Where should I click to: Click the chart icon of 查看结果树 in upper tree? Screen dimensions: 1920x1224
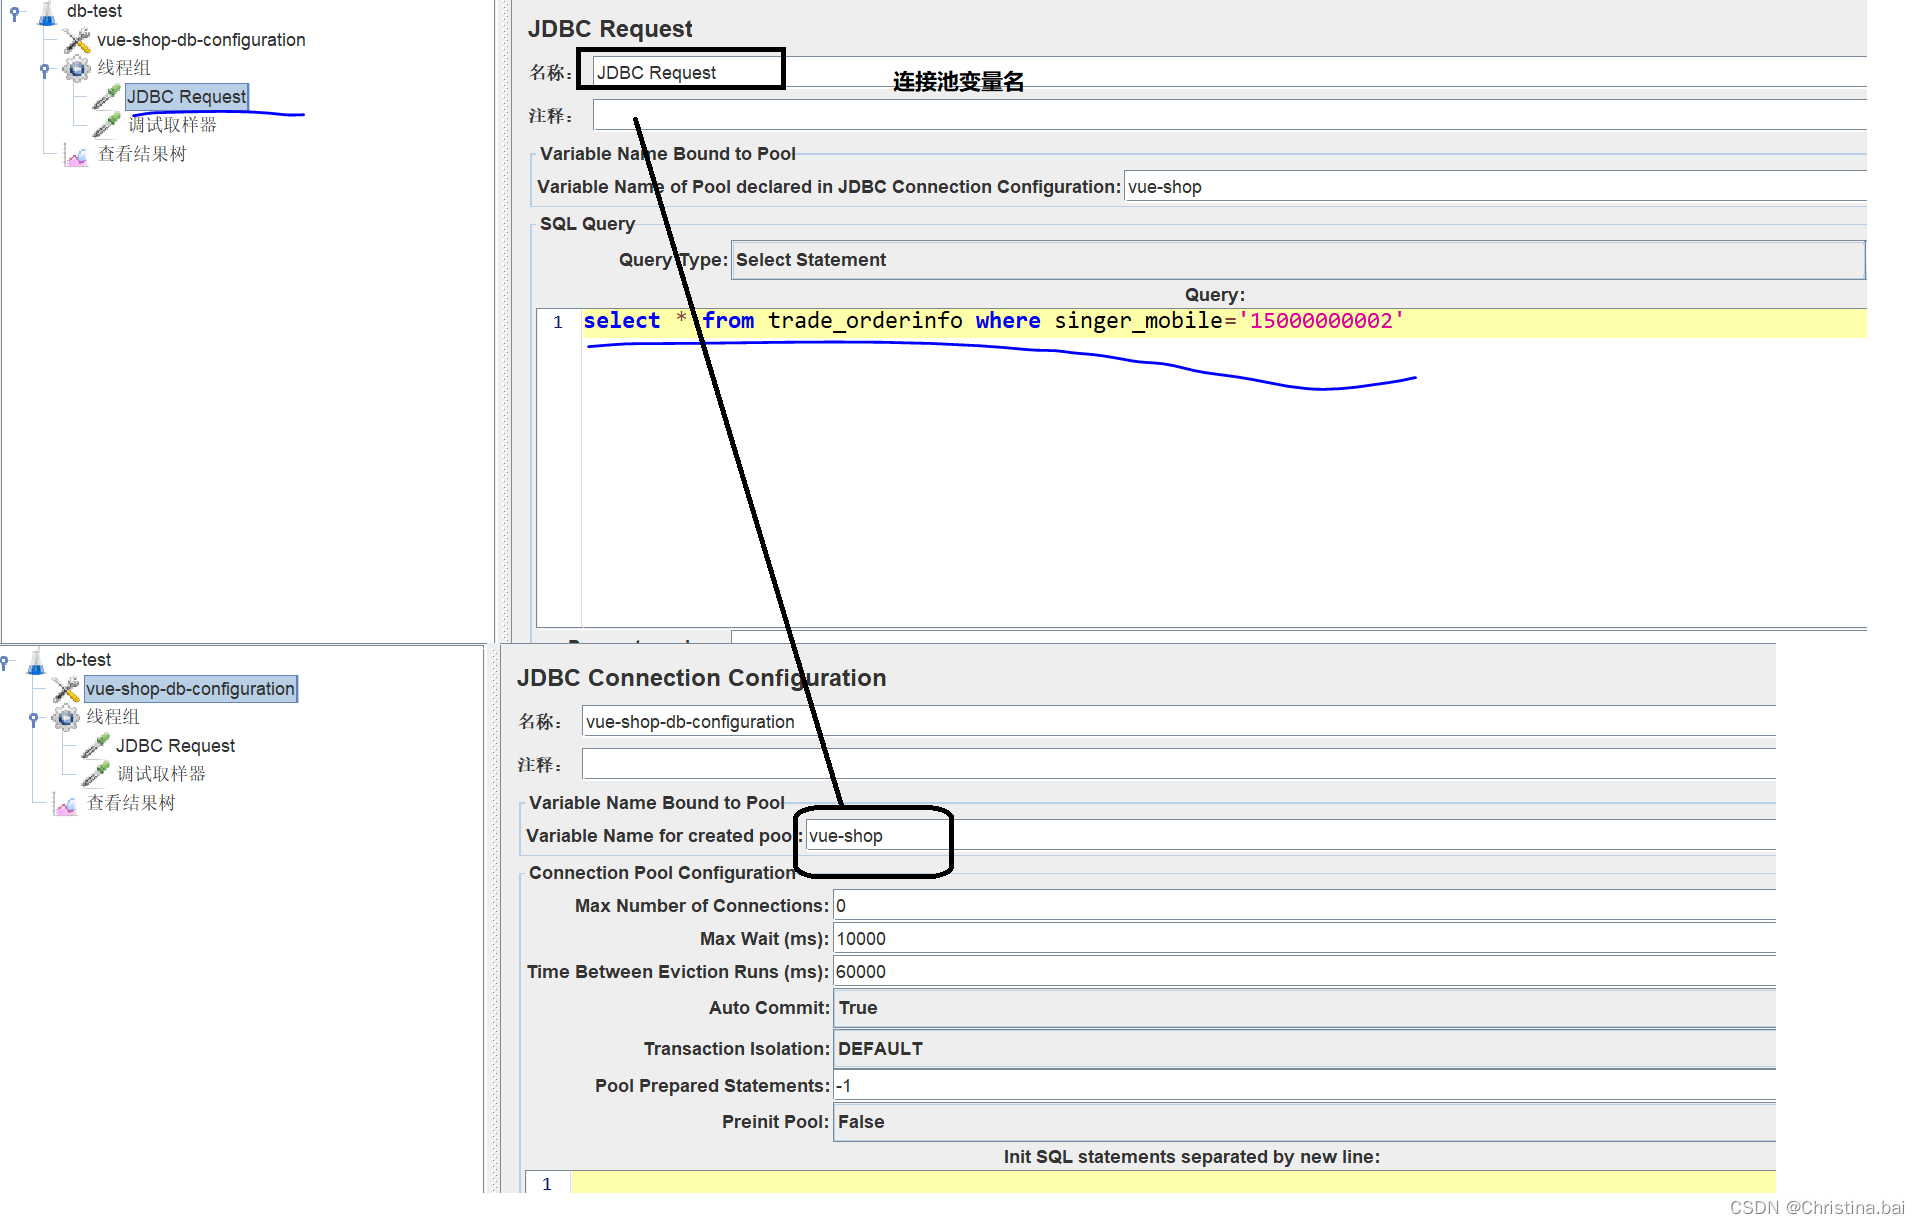tap(76, 155)
